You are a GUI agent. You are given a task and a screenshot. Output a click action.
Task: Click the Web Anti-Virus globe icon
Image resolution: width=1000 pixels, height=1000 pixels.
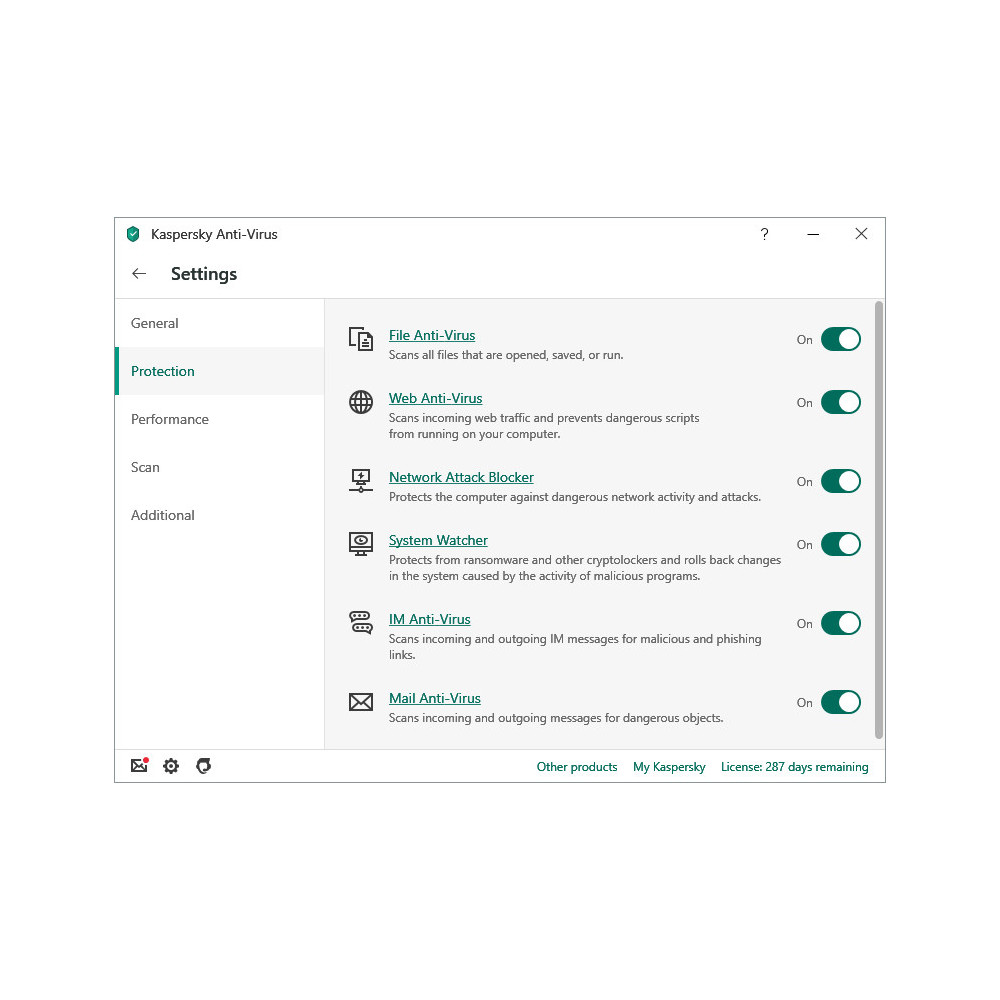361,402
